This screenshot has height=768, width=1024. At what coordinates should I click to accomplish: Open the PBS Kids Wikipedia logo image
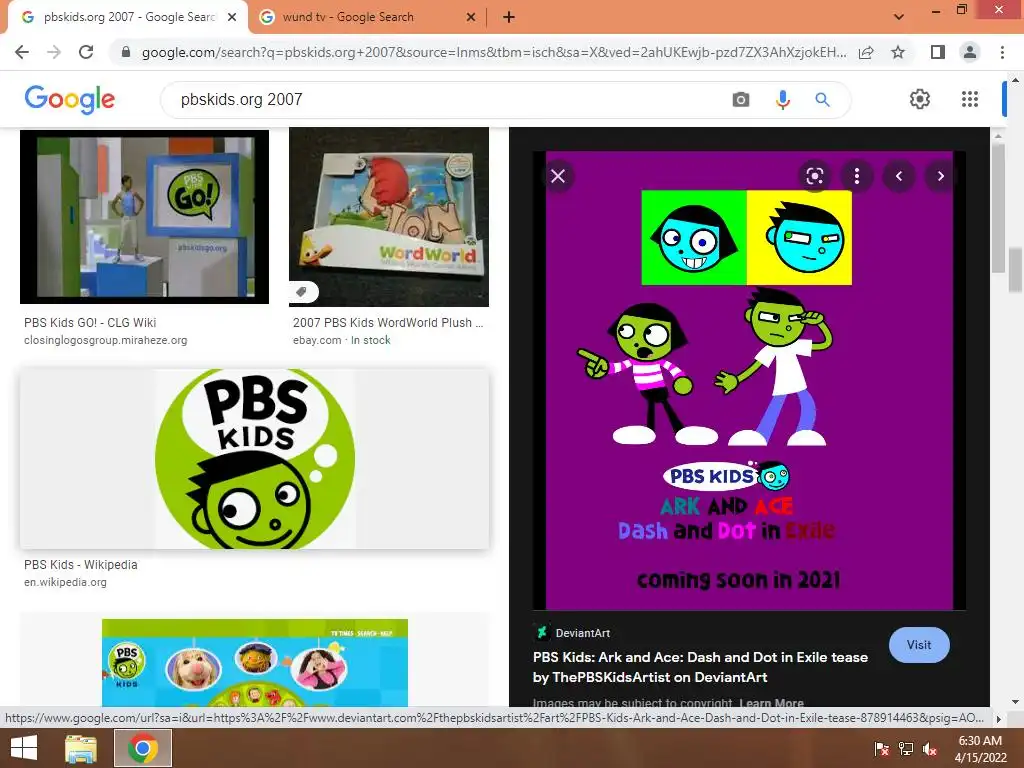click(x=255, y=459)
